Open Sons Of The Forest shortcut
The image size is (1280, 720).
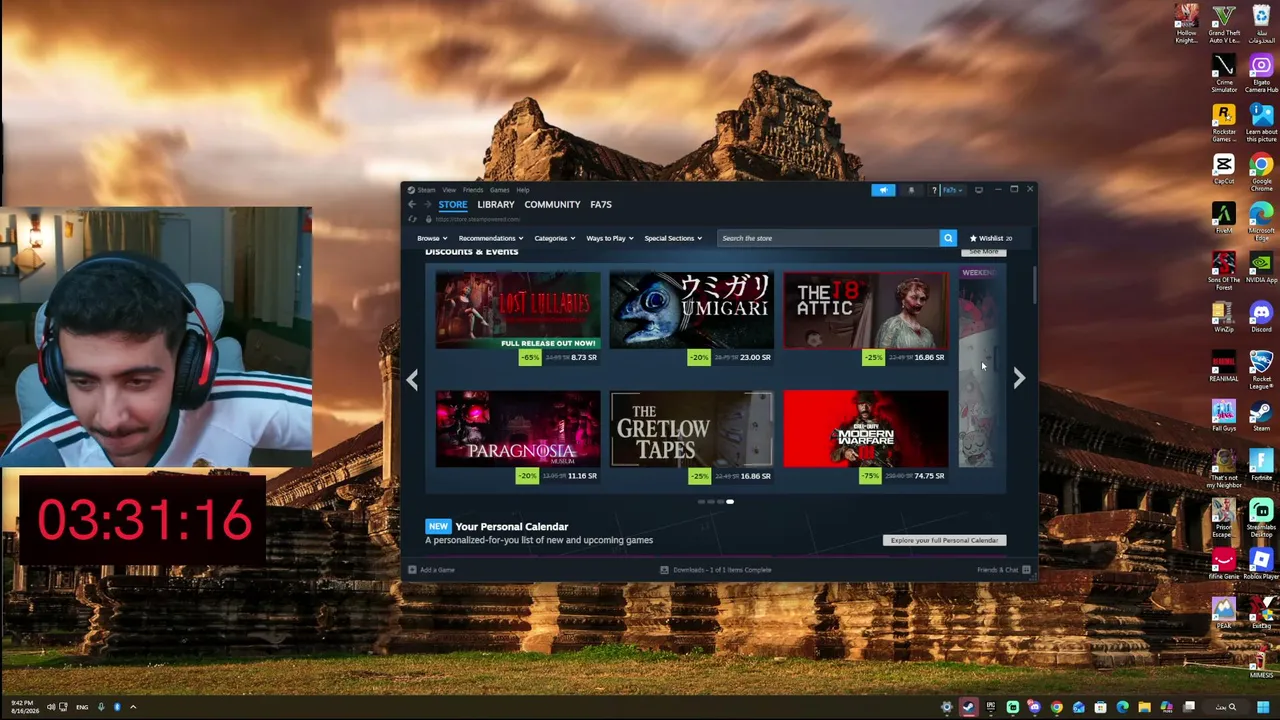[x=1224, y=270]
